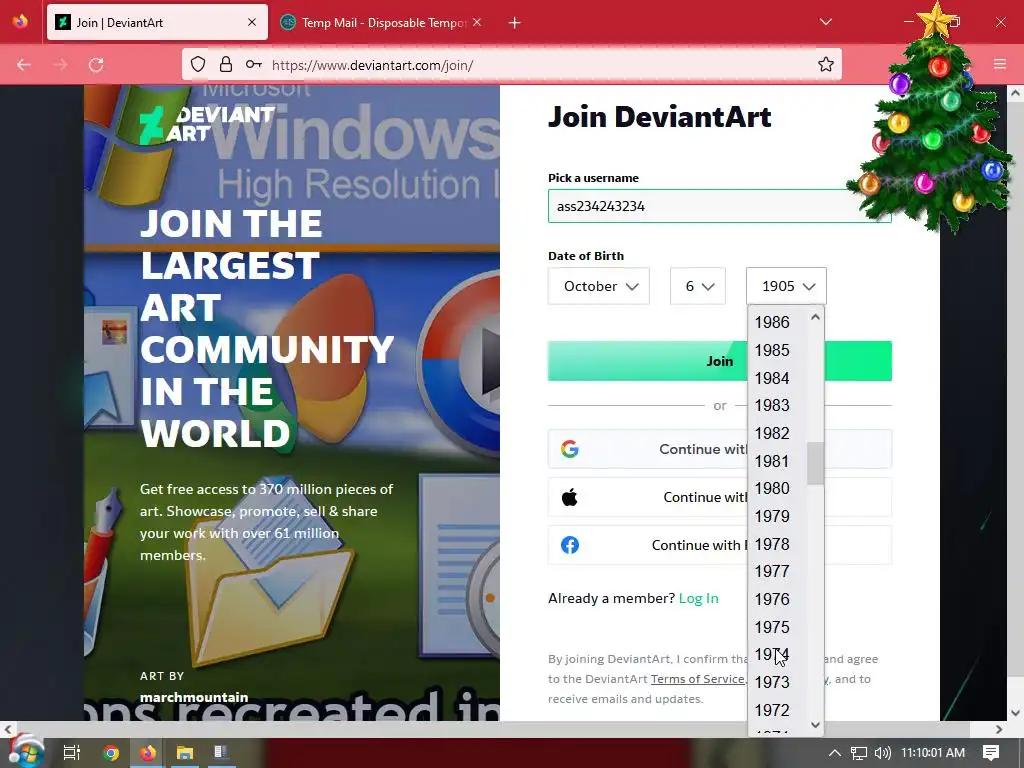This screenshot has width=1024, height=768.
Task: Click the Pick a username field
Action: pyautogui.click(x=720, y=206)
